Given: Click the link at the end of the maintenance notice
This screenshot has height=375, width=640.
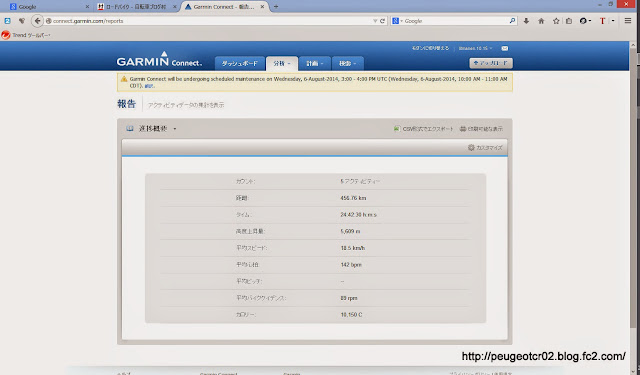Looking at the screenshot, I should (x=149, y=86).
